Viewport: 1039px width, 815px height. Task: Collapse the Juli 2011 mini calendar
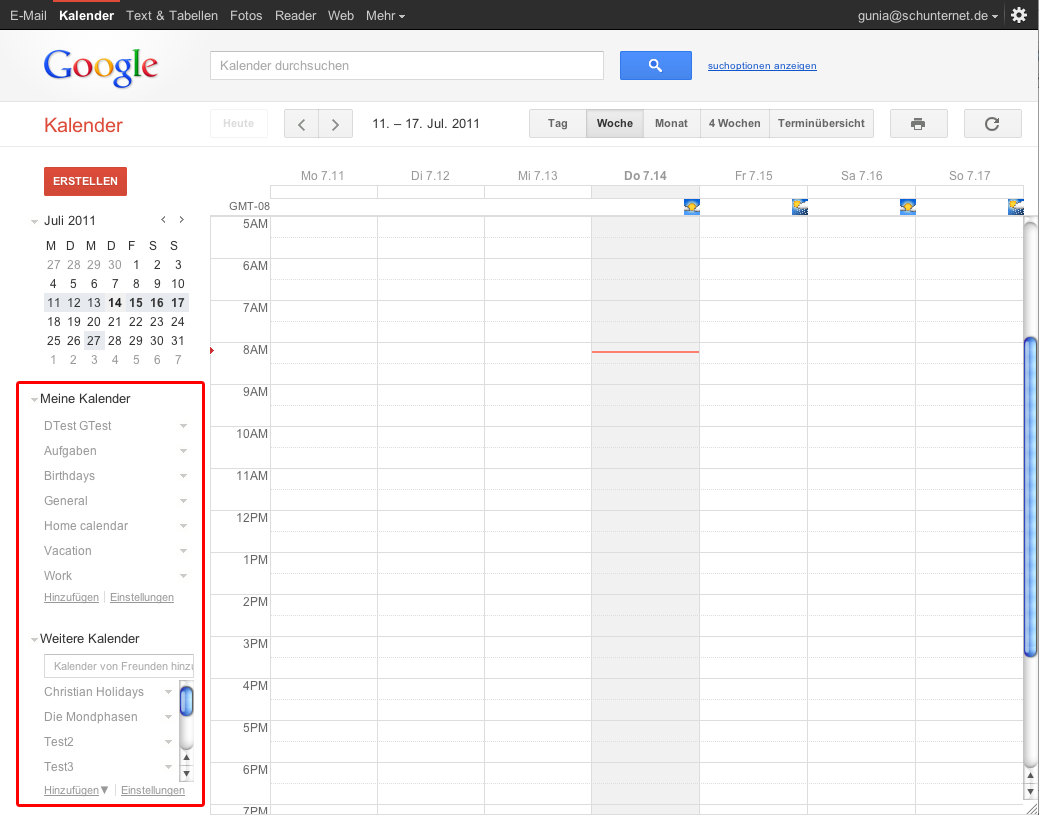pyautogui.click(x=34, y=222)
